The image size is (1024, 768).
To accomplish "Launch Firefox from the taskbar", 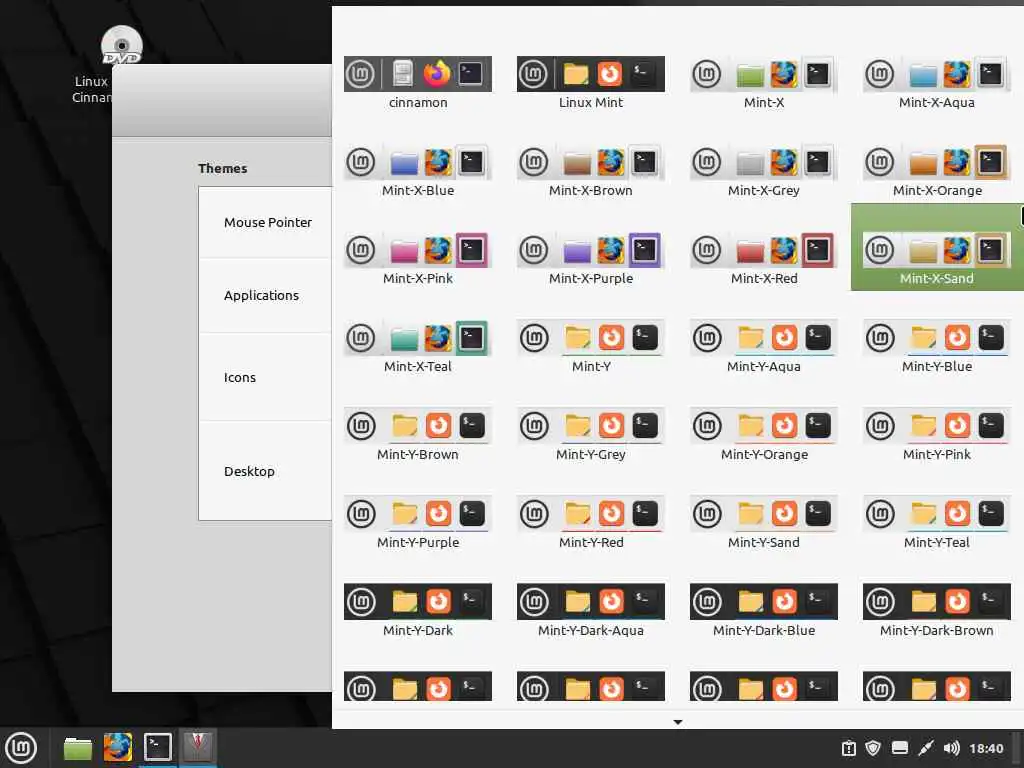I will click(118, 748).
